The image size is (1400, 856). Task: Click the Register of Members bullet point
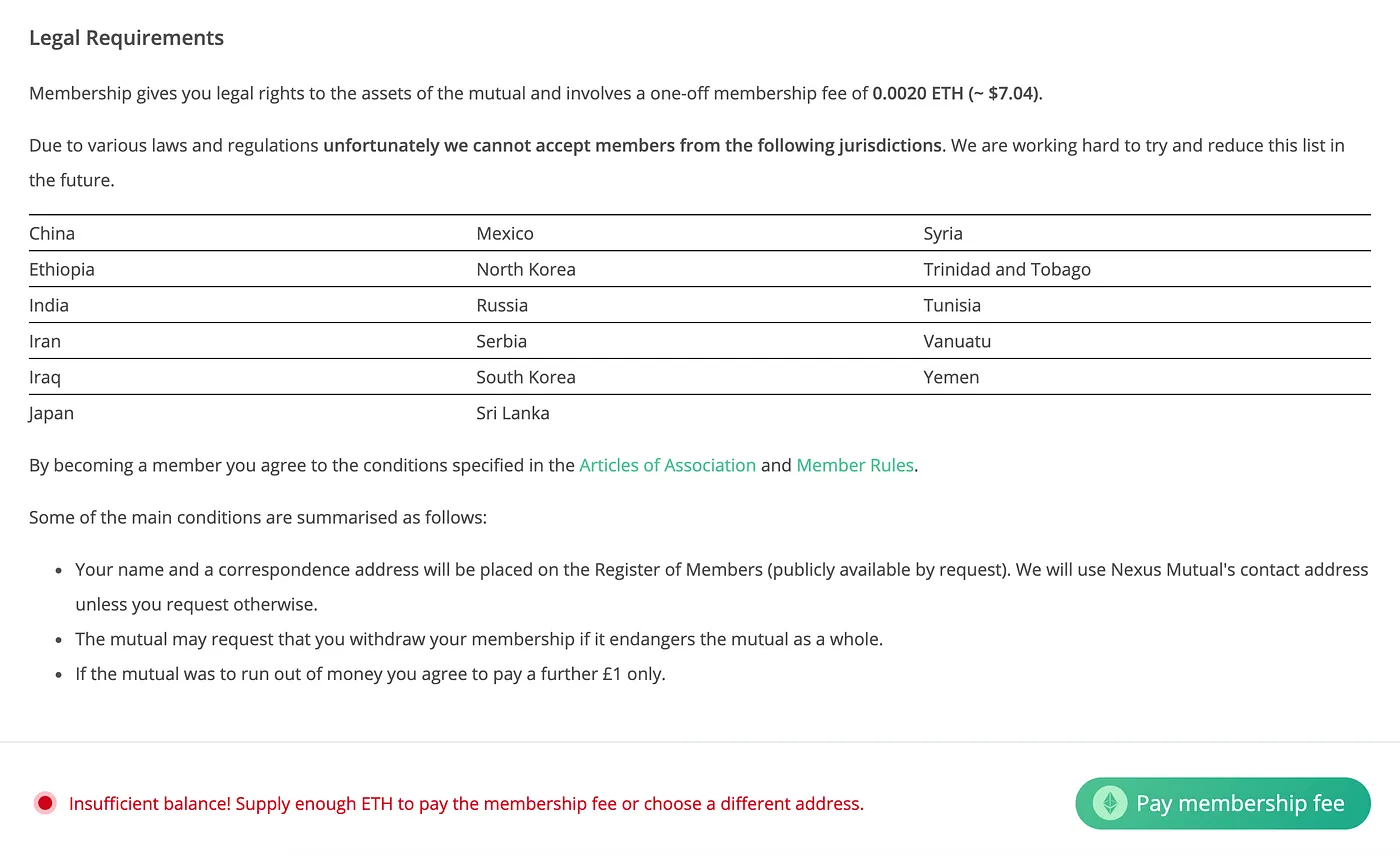click(721, 587)
